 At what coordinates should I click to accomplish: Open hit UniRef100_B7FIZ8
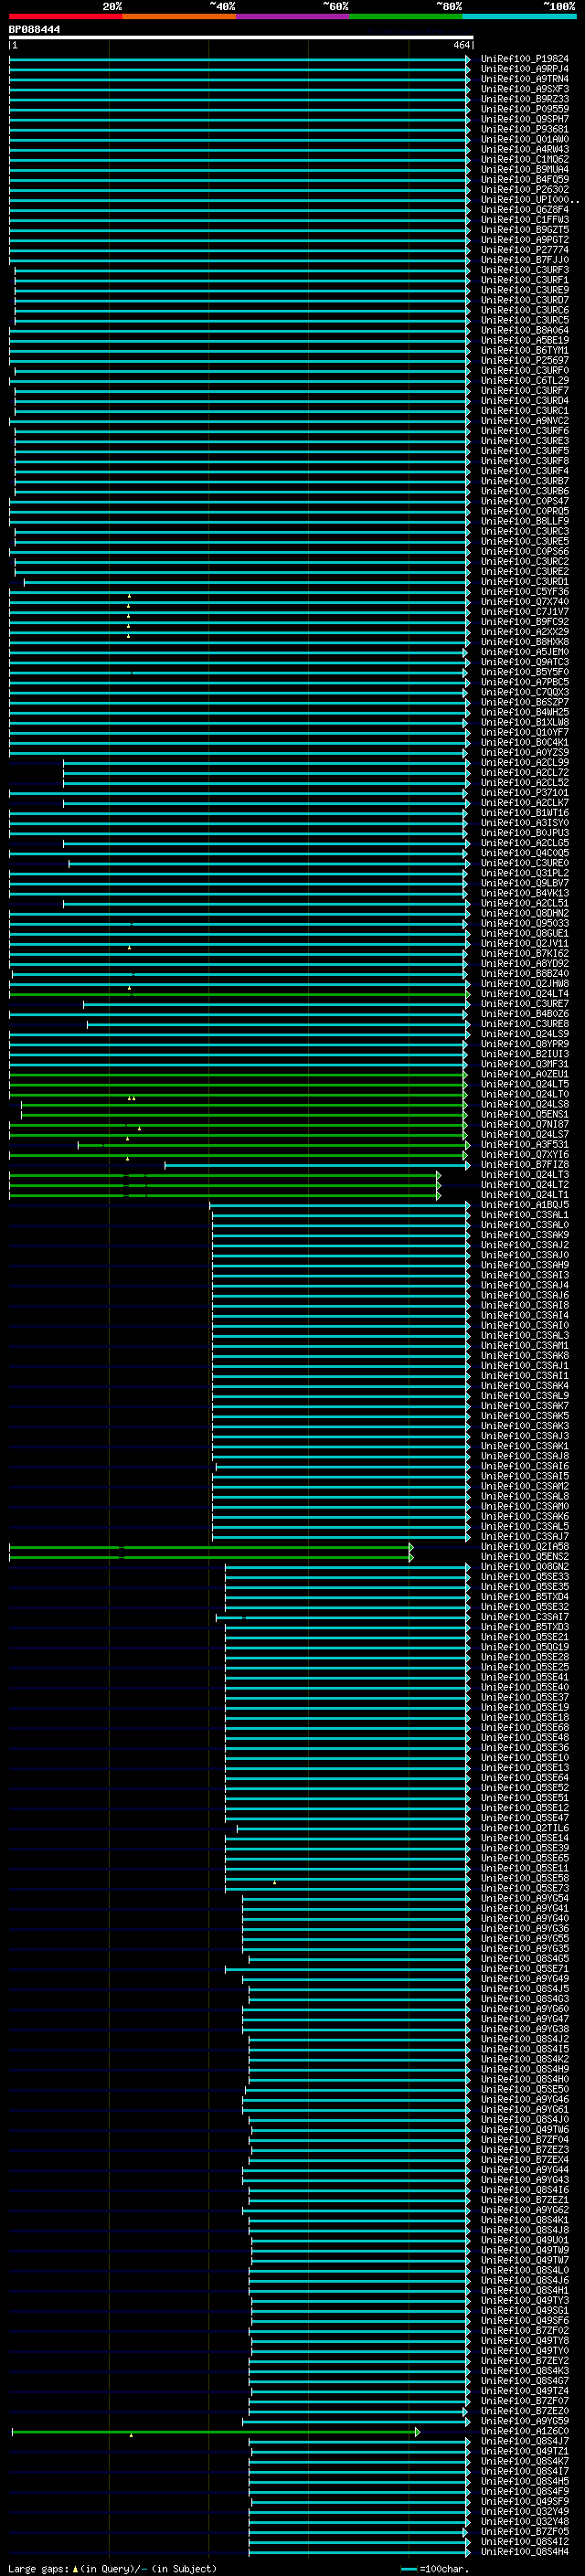[x=524, y=1164]
